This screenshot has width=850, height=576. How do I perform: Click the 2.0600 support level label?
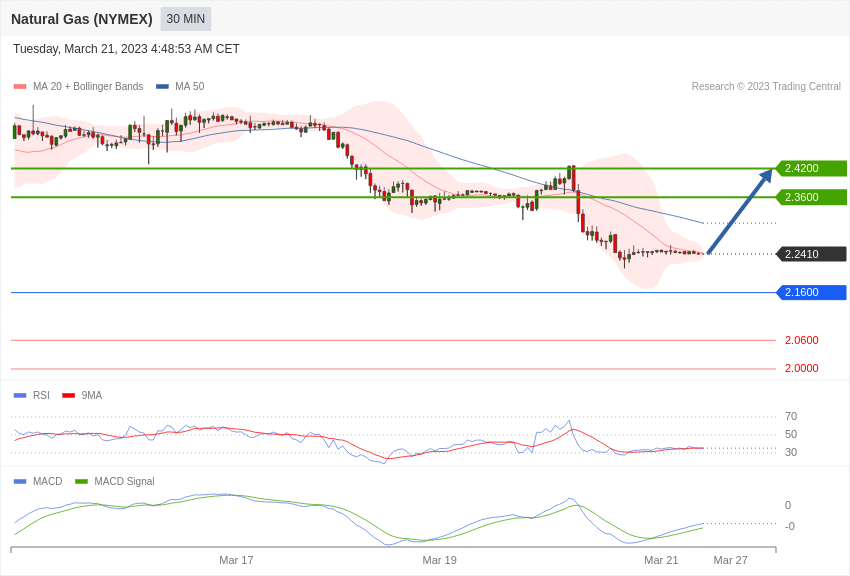(x=801, y=340)
